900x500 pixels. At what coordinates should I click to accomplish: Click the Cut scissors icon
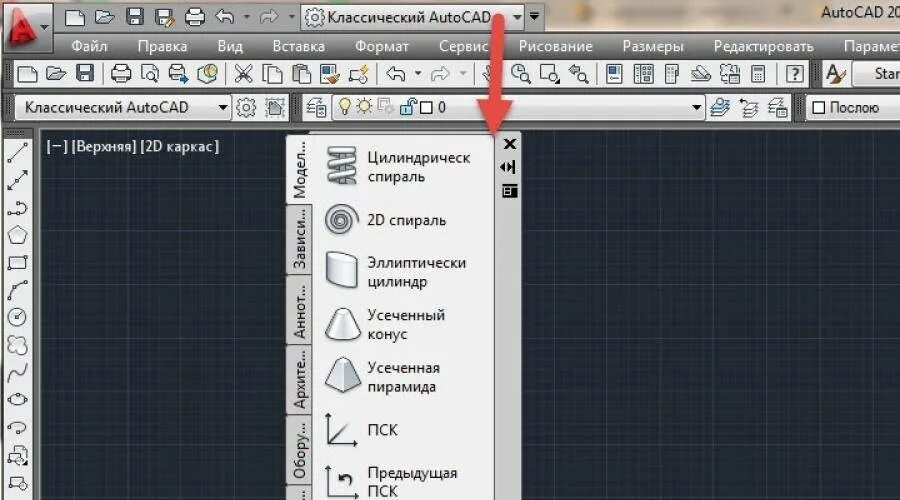click(243, 73)
